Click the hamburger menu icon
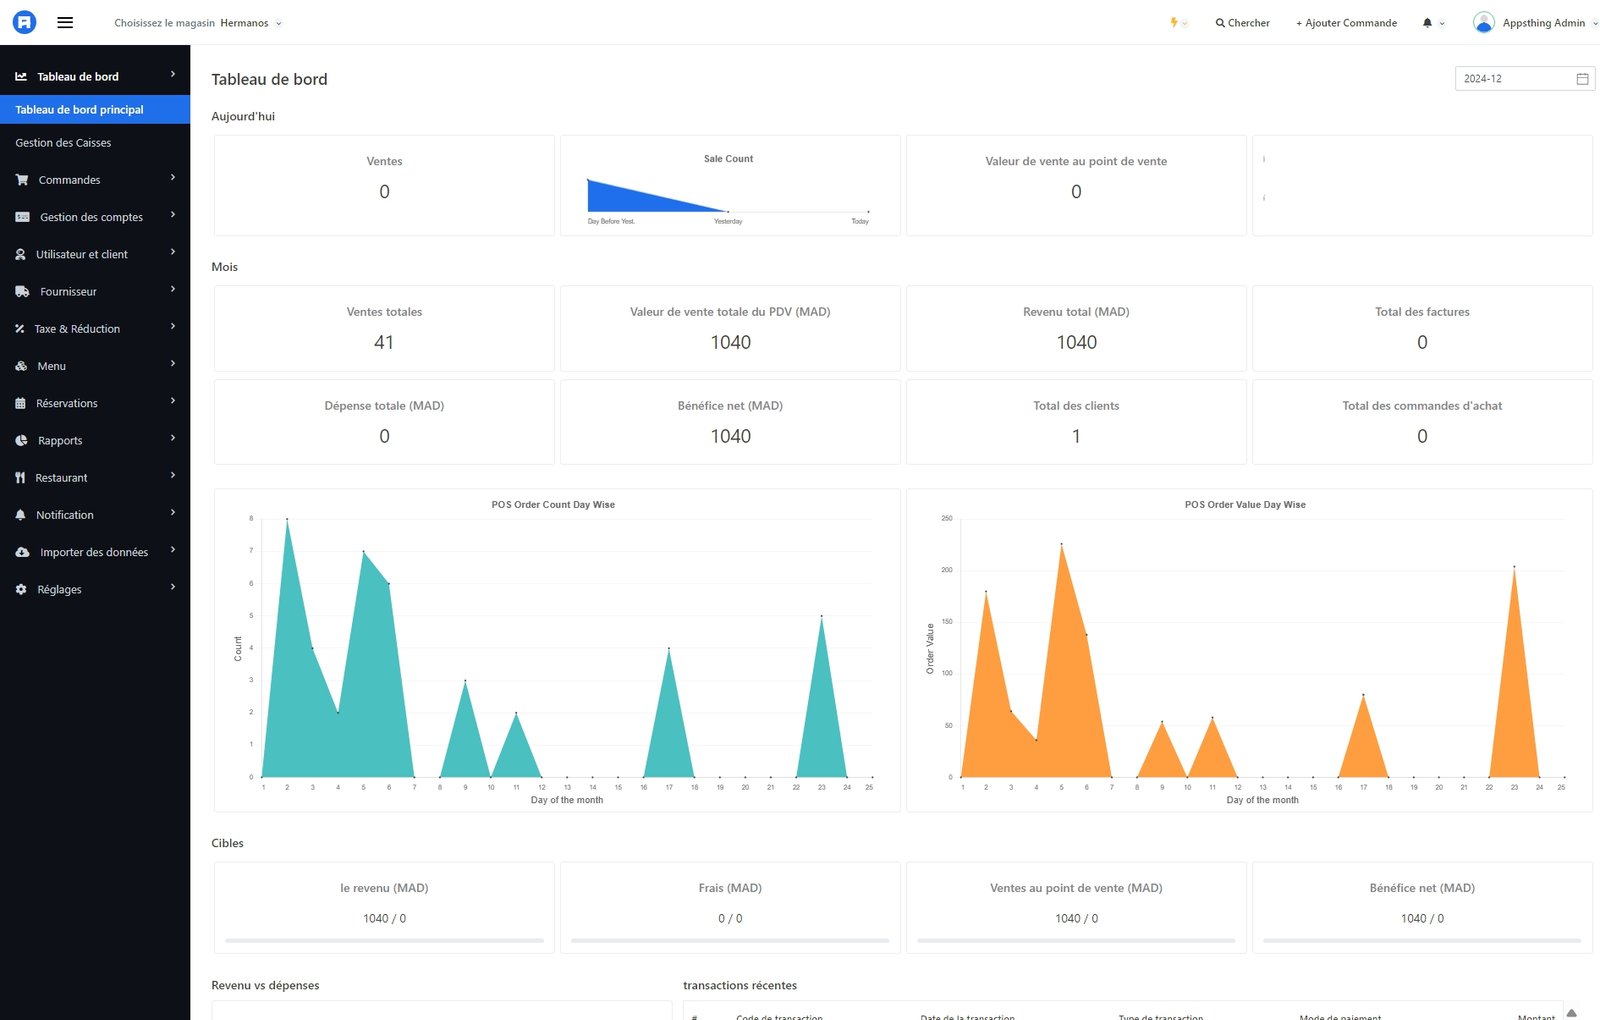The height and width of the screenshot is (1020, 1600). point(65,22)
